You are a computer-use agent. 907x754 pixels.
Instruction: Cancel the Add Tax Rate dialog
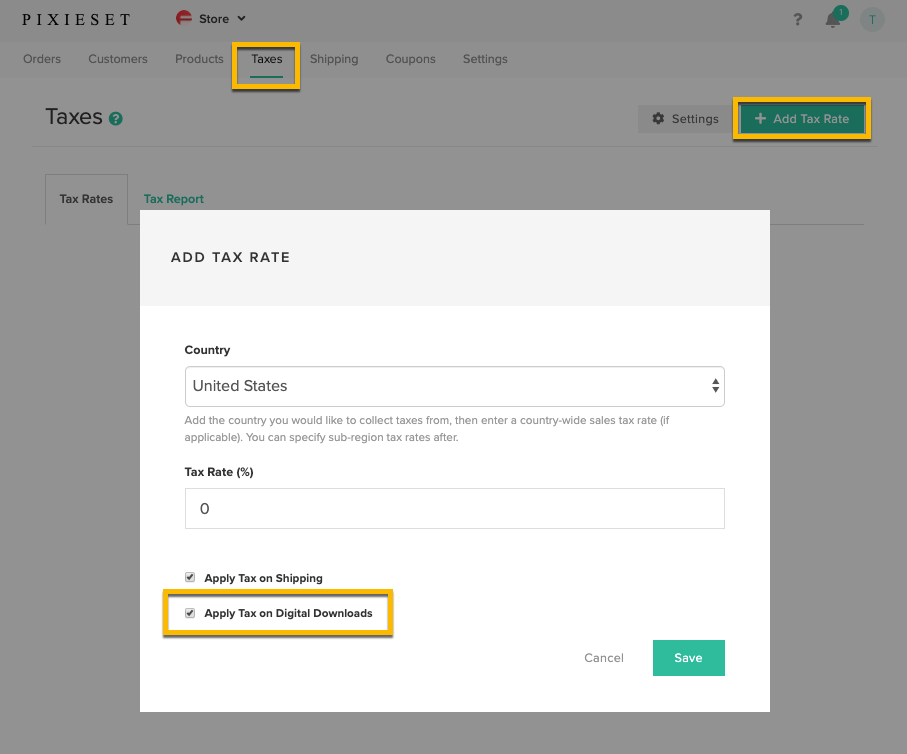pos(603,658)
